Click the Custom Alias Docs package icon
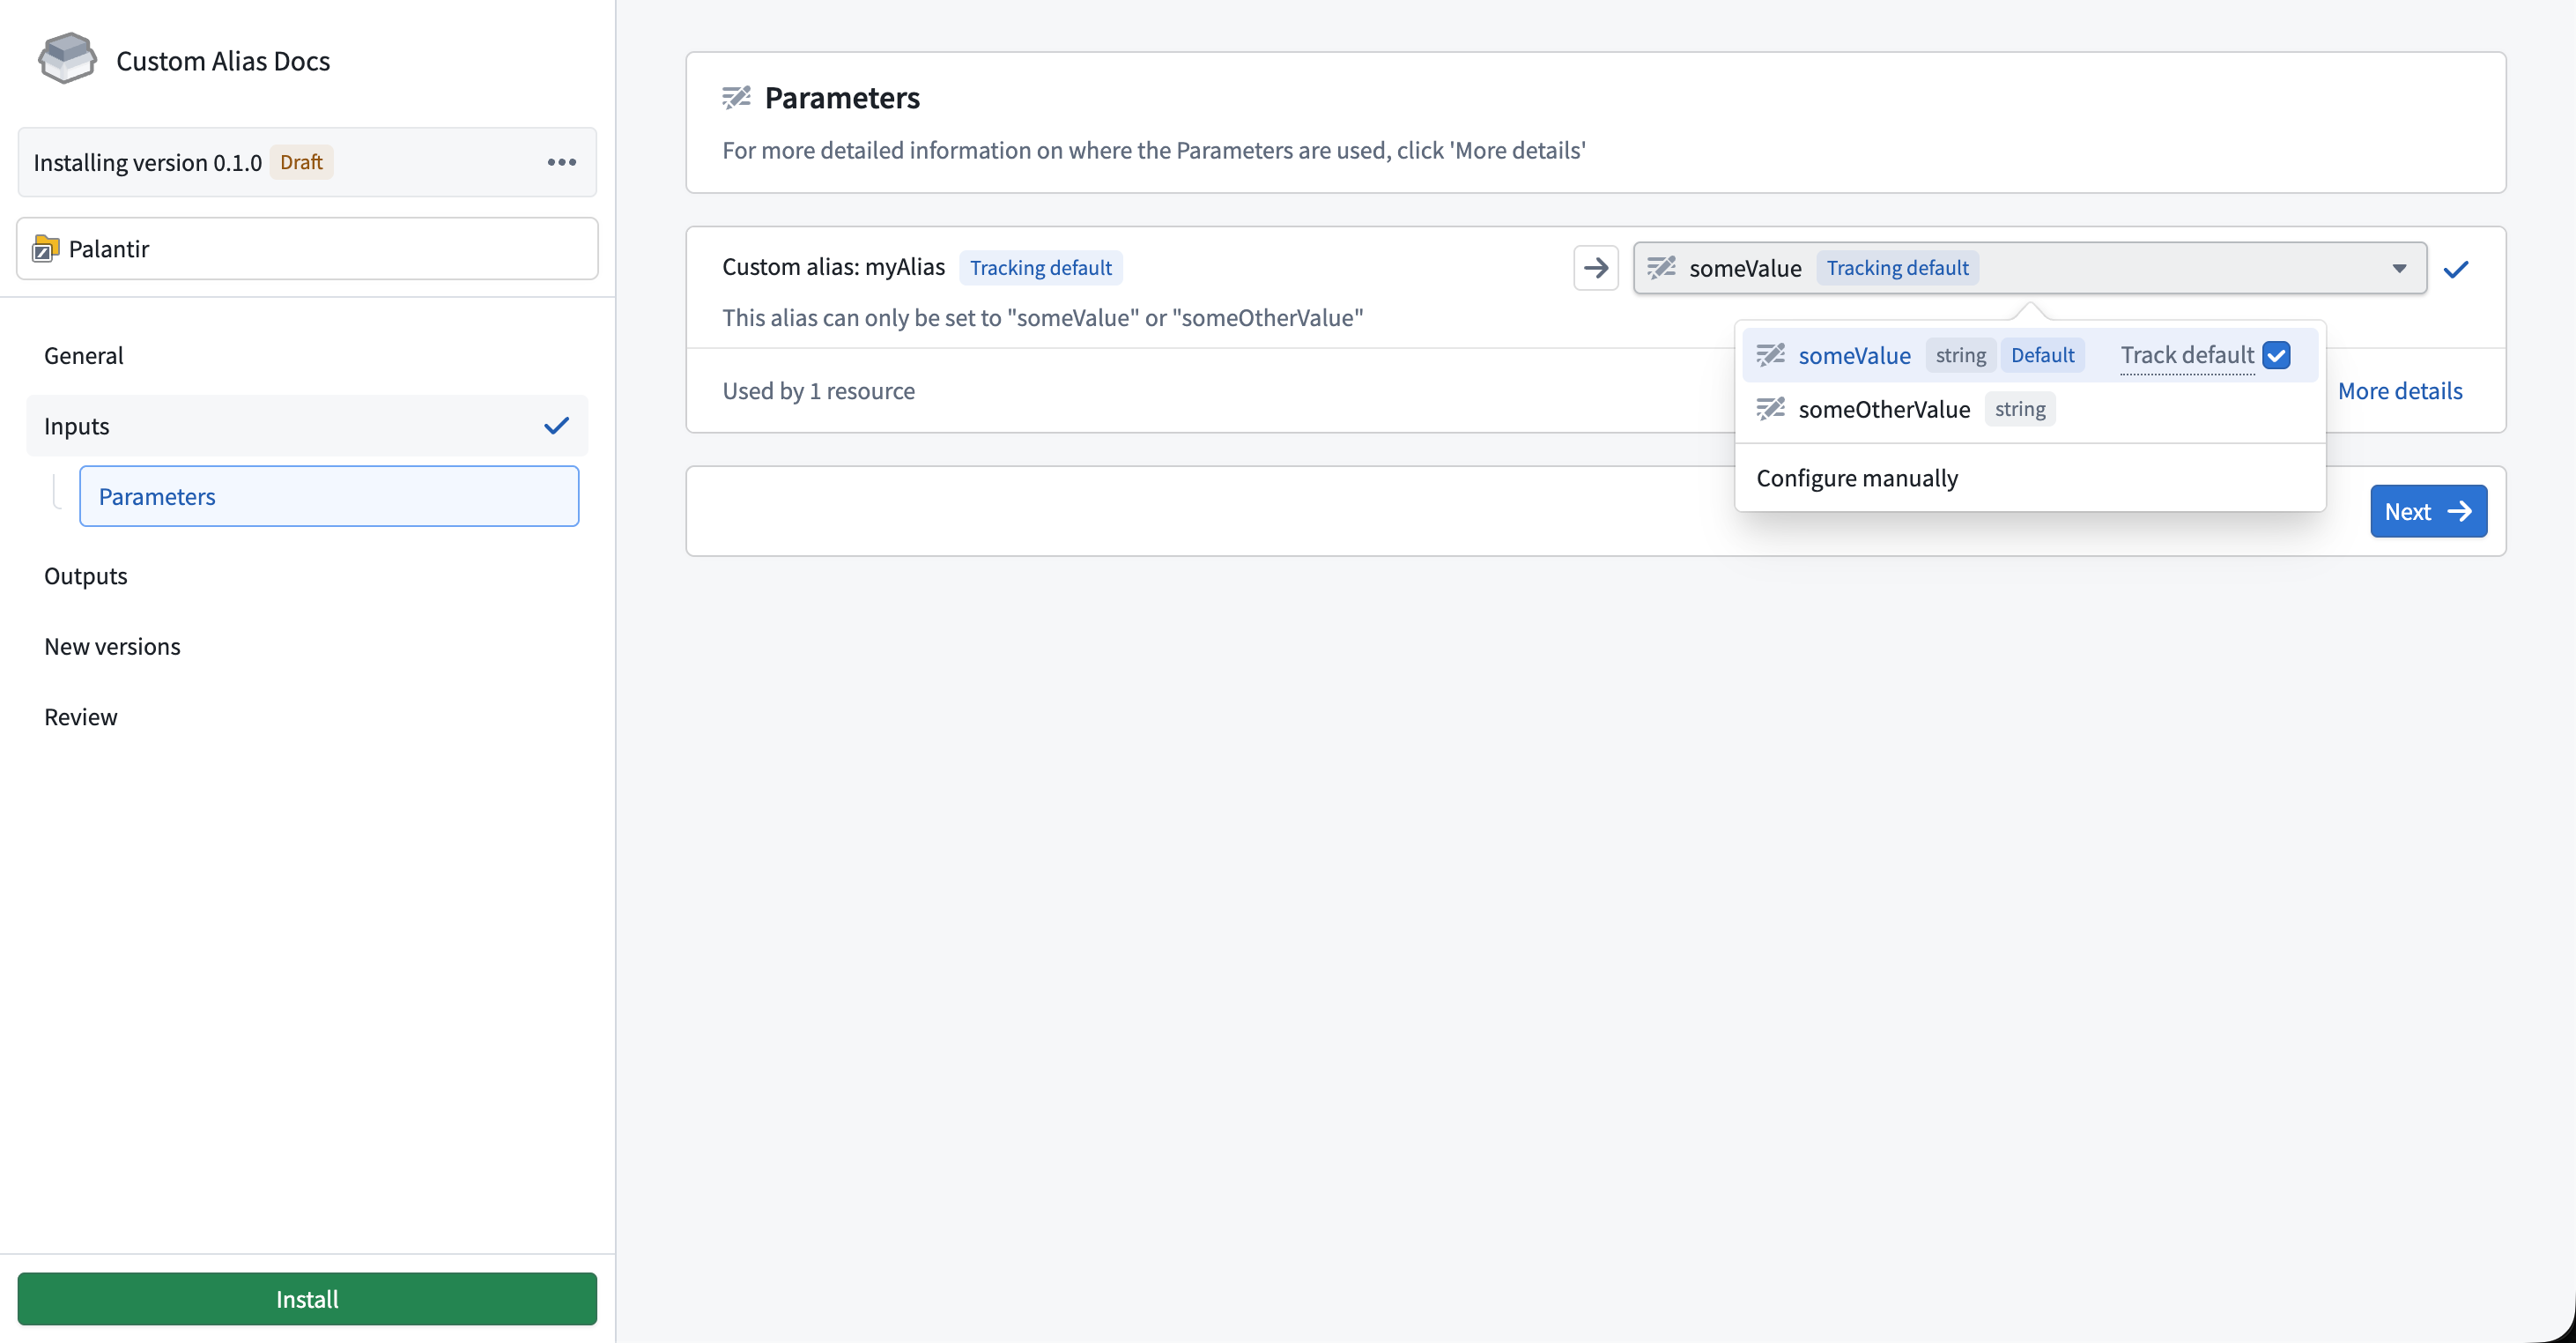The width and height of the screenshot is (2576, 1343). point(66,58)
